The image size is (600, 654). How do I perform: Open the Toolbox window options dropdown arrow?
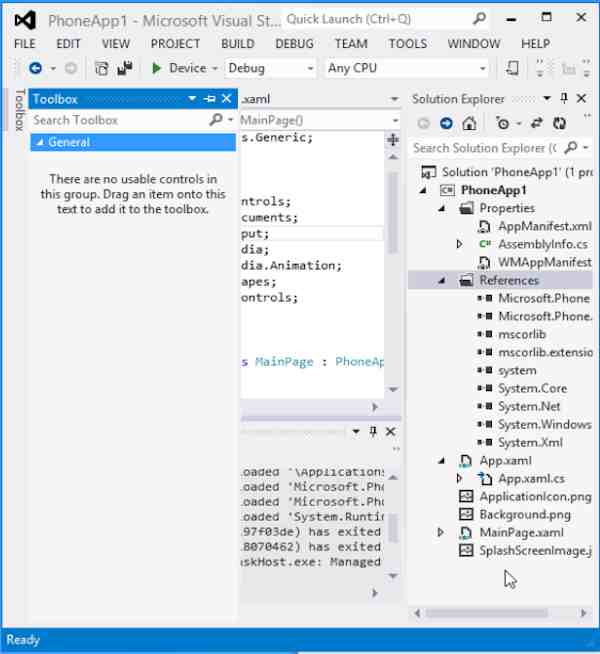pyautogui.click(x=192, y=98)
